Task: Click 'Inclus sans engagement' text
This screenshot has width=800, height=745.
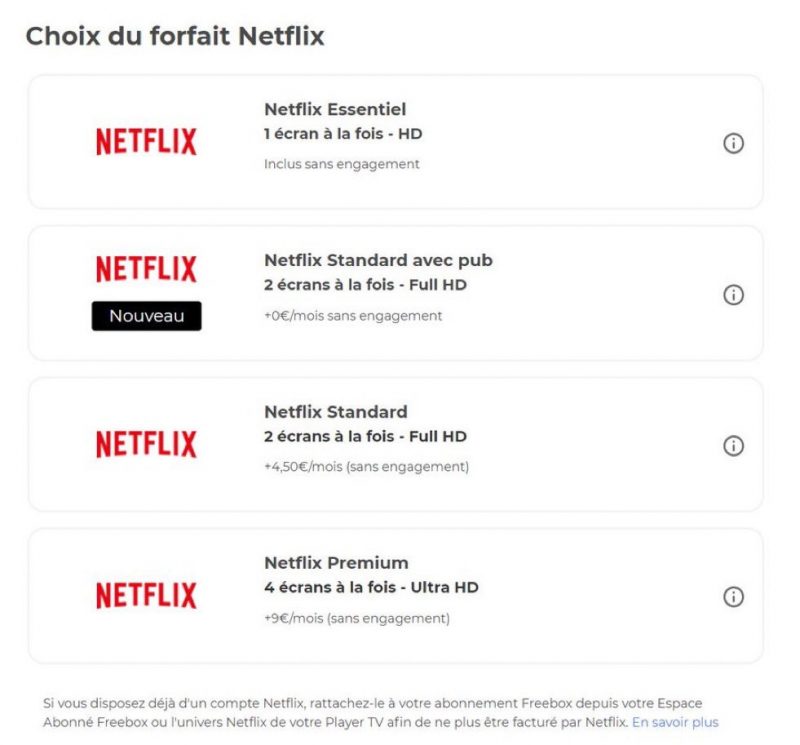Action: tap(342, 164)
